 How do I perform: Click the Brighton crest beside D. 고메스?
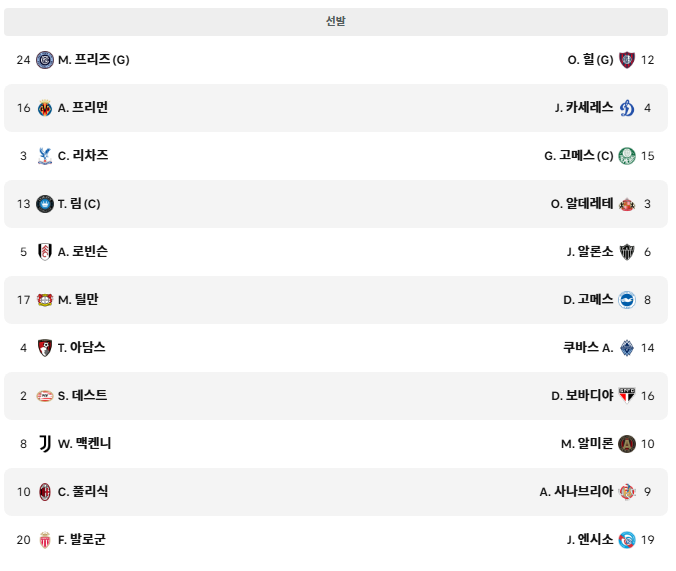[x=627, y=300]
